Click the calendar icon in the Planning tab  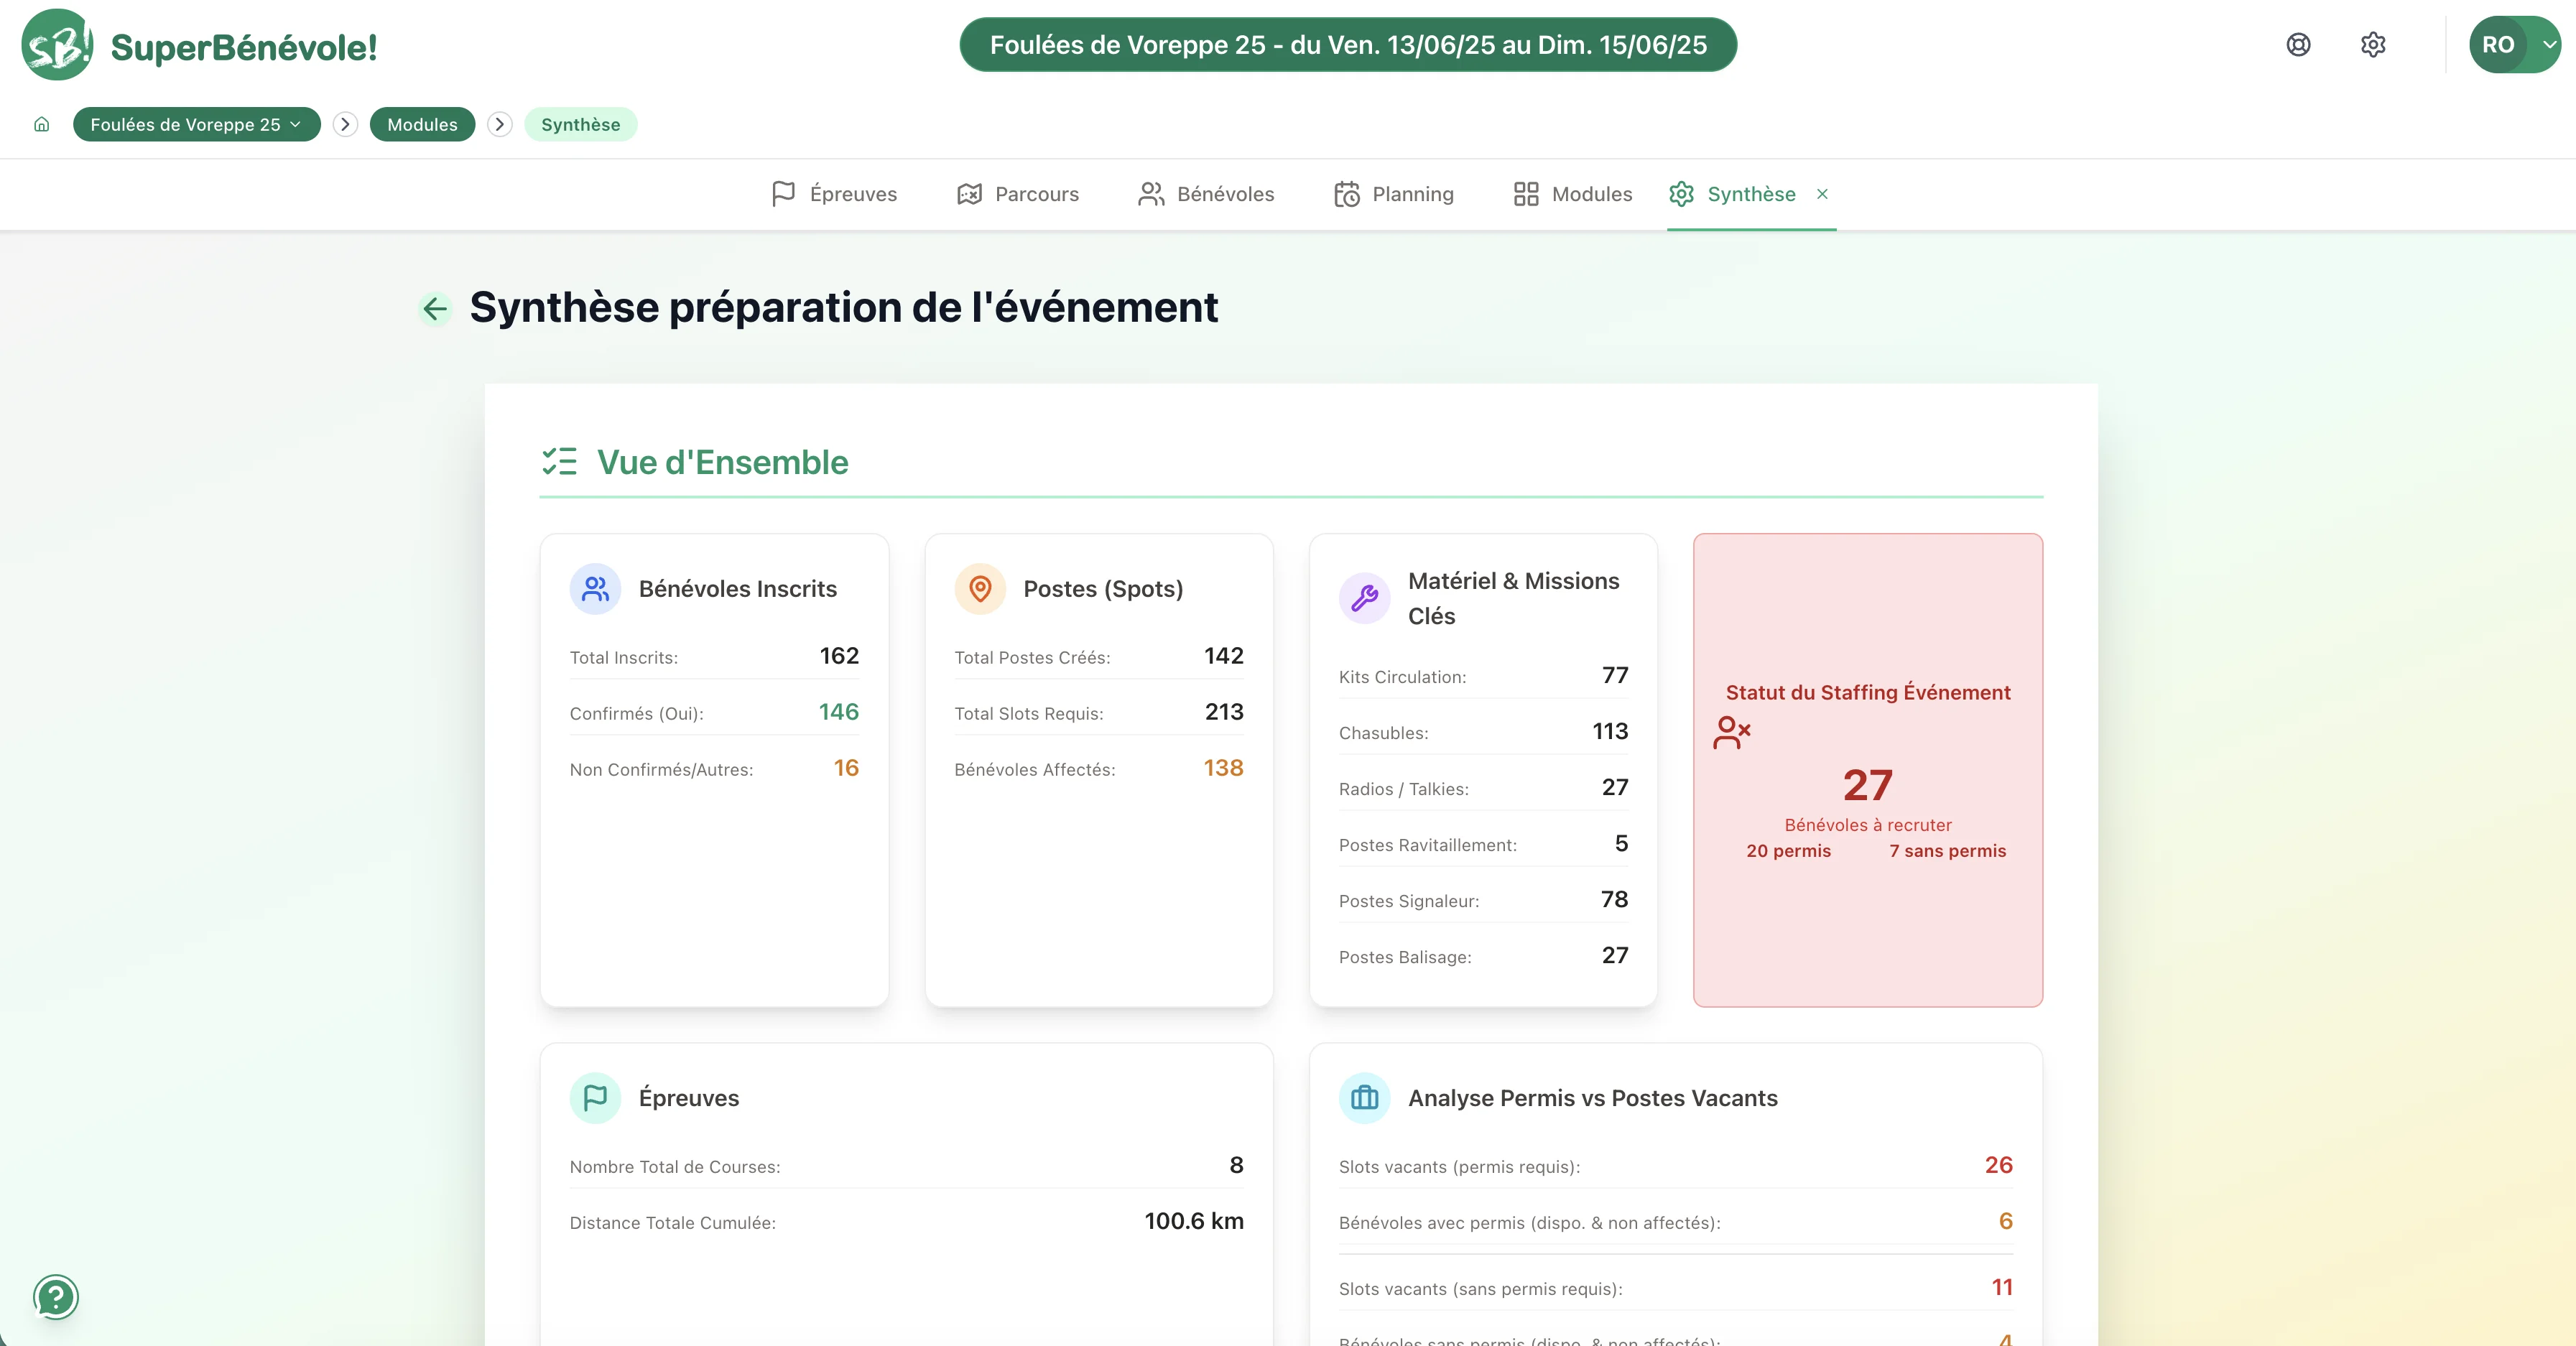coord(1346,194)
